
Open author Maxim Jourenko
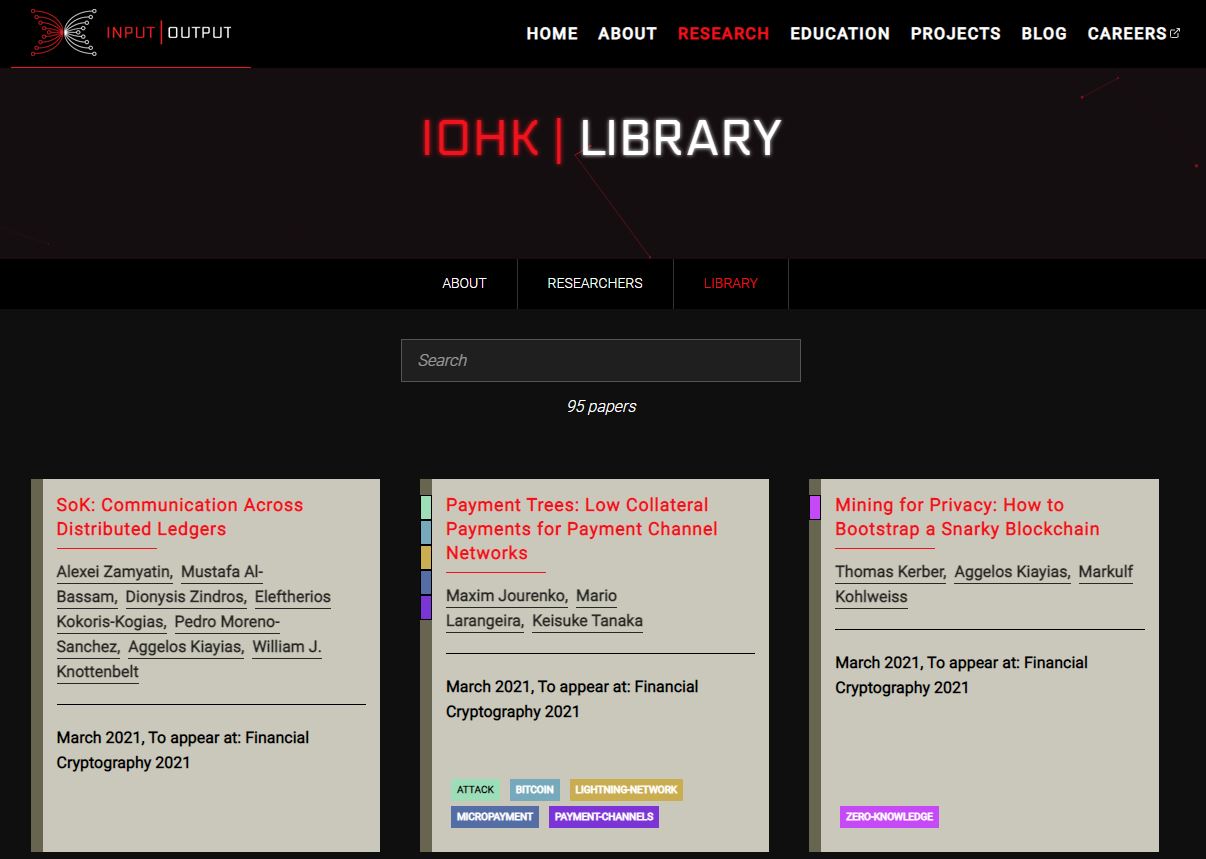click(x=506, y=596)
